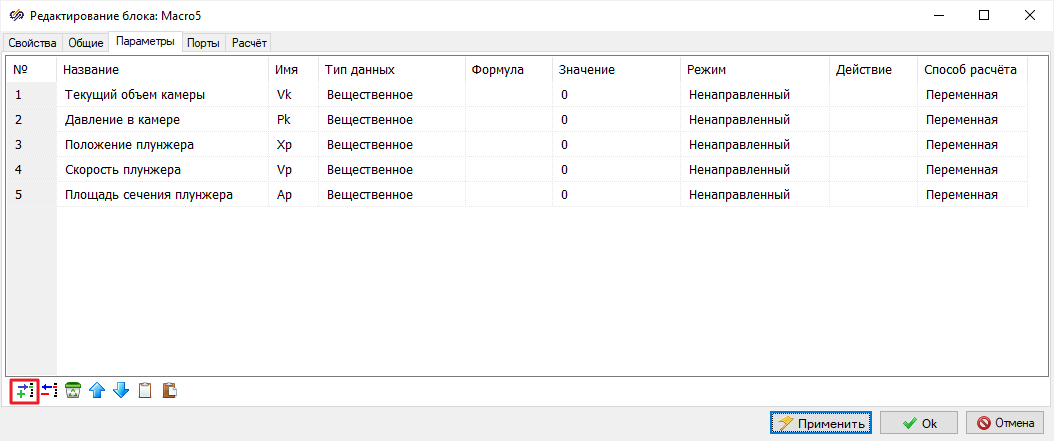Viewport: 1054px width, 441px height.
Task: Switch to the Свойства tab
Action: click(32, 43)
